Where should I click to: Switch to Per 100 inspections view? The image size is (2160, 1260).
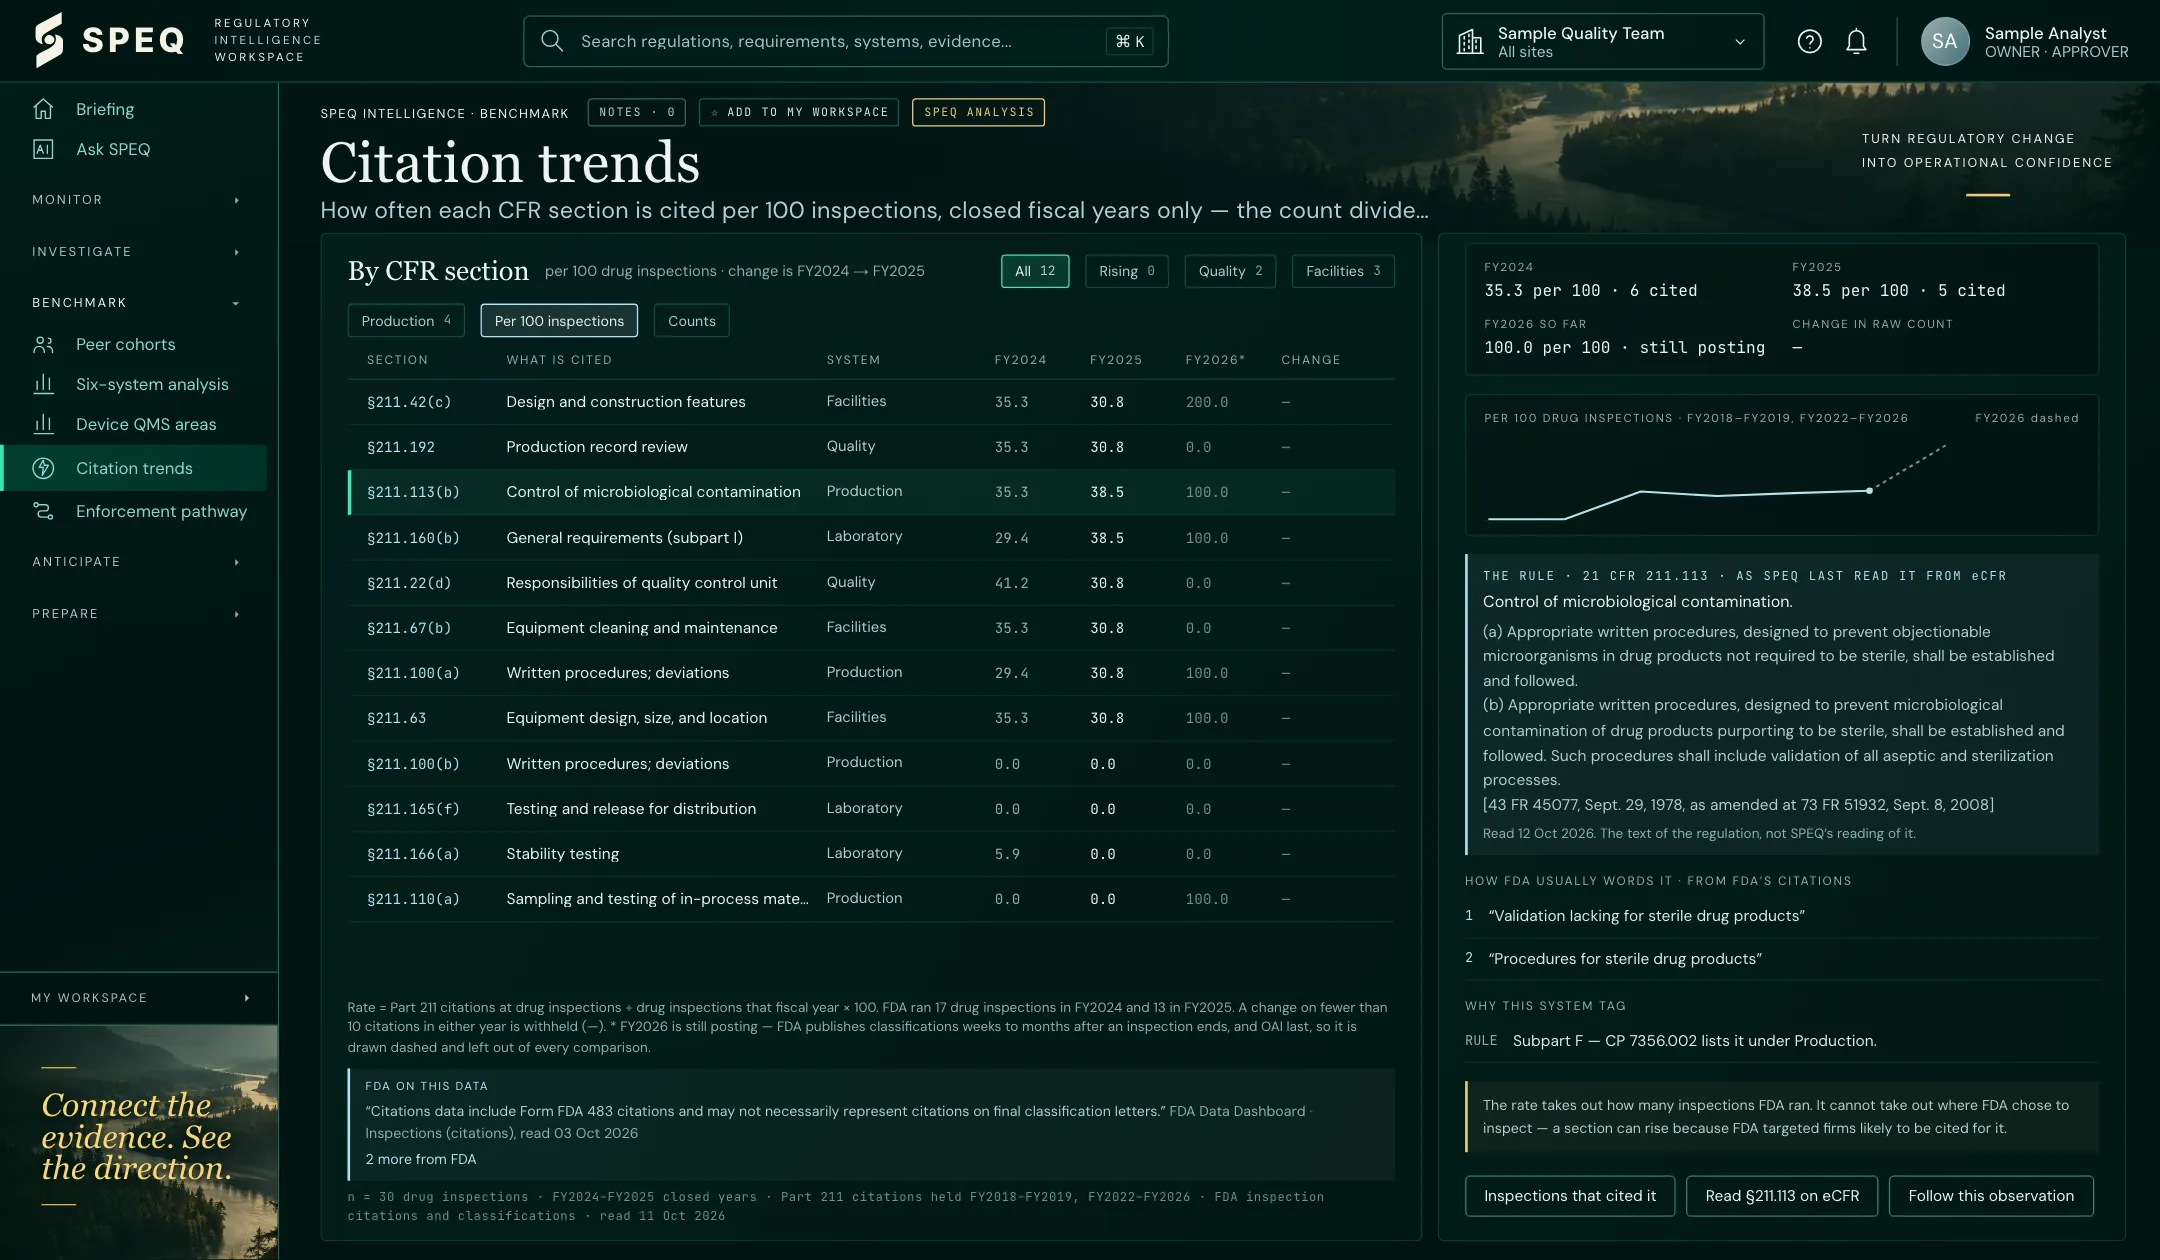click(559, 321)
